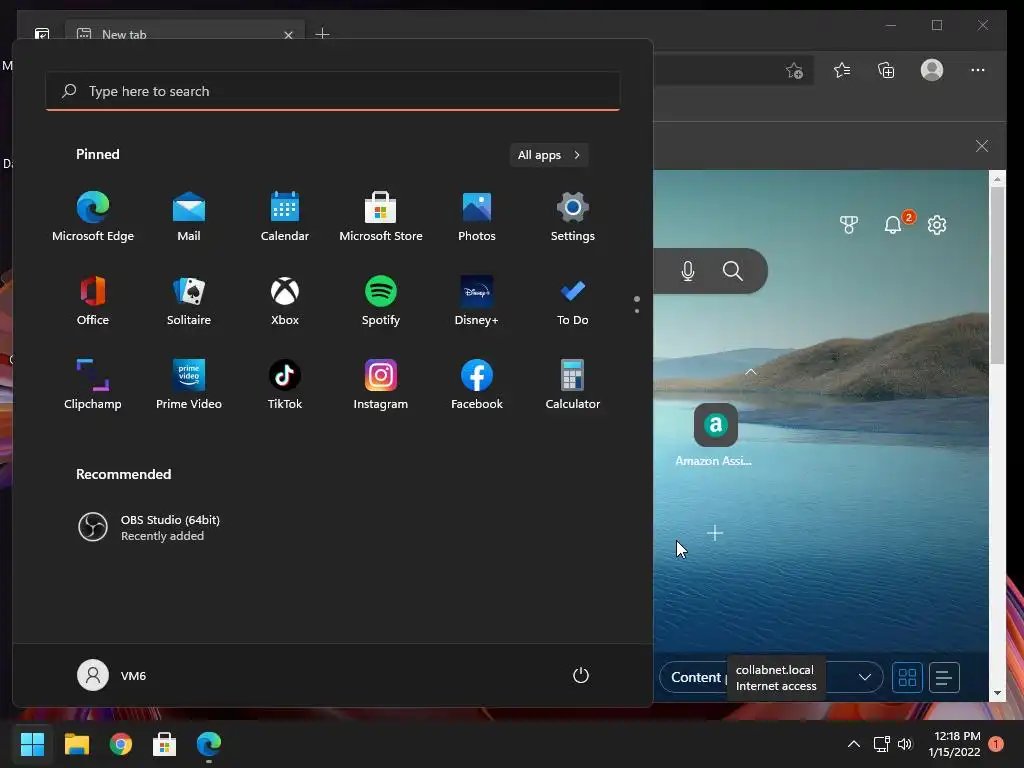1024x768 pixels.
Task: Open network status tray icon
Action: coord(882,744)
